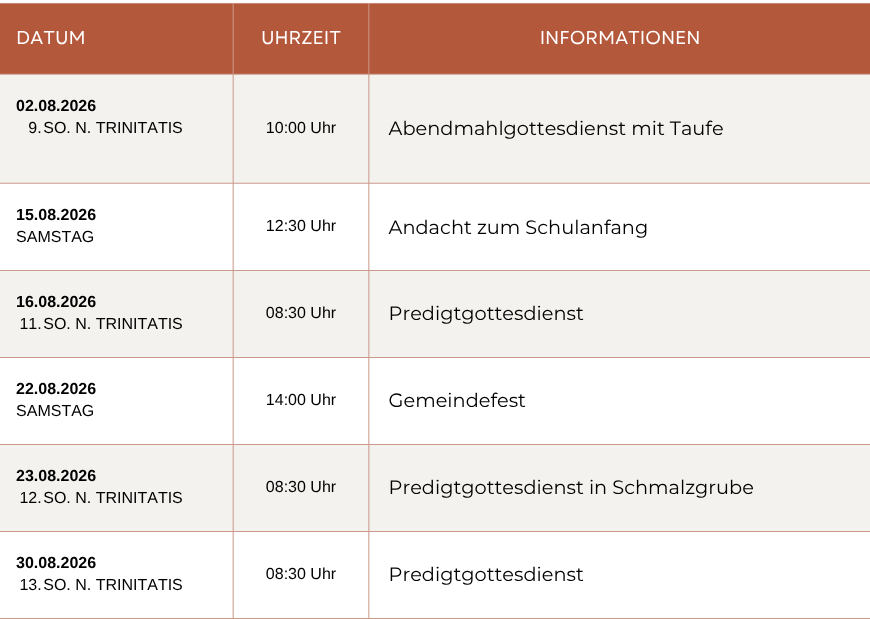Screen dimensions: 870x619
Task: Select the date 30.08.2026
Action: click(56, 563)
